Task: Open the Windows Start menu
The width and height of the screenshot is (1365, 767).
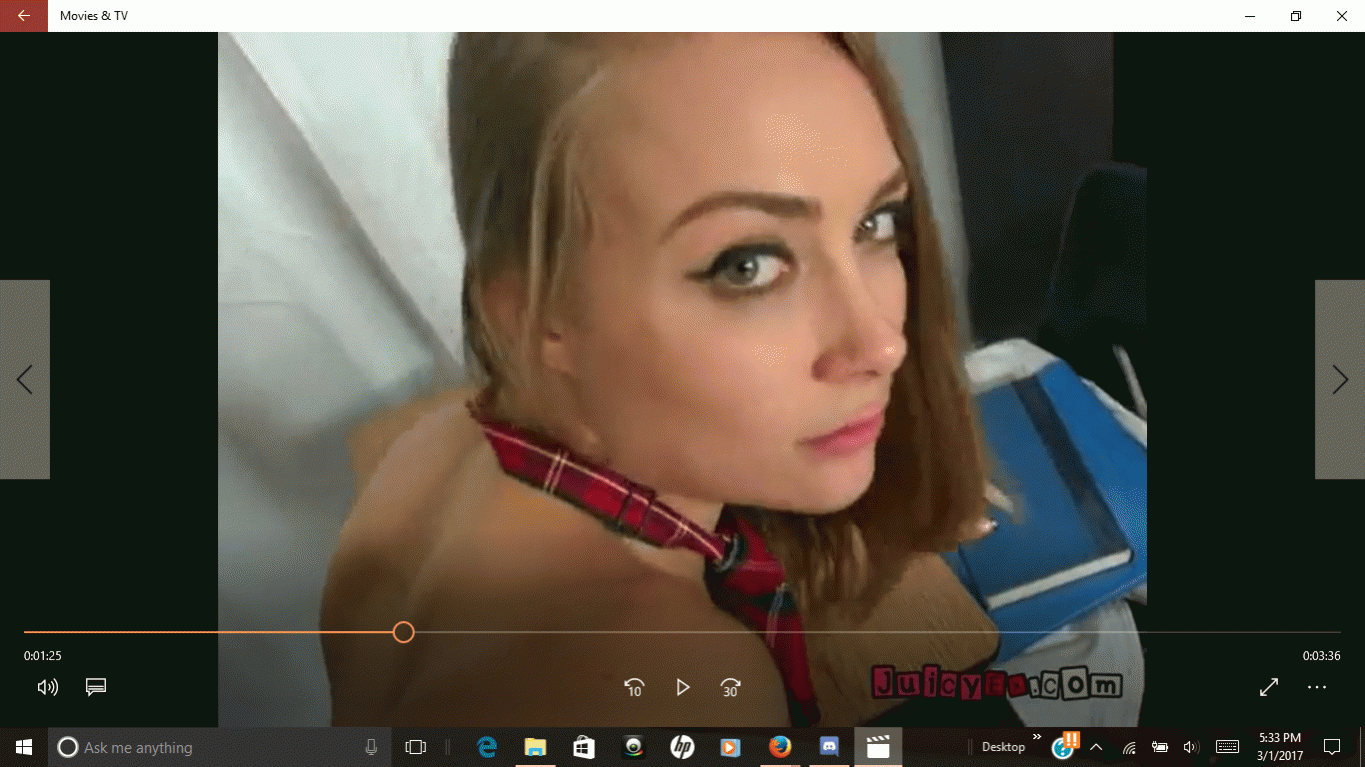Action: pos(24,747)
